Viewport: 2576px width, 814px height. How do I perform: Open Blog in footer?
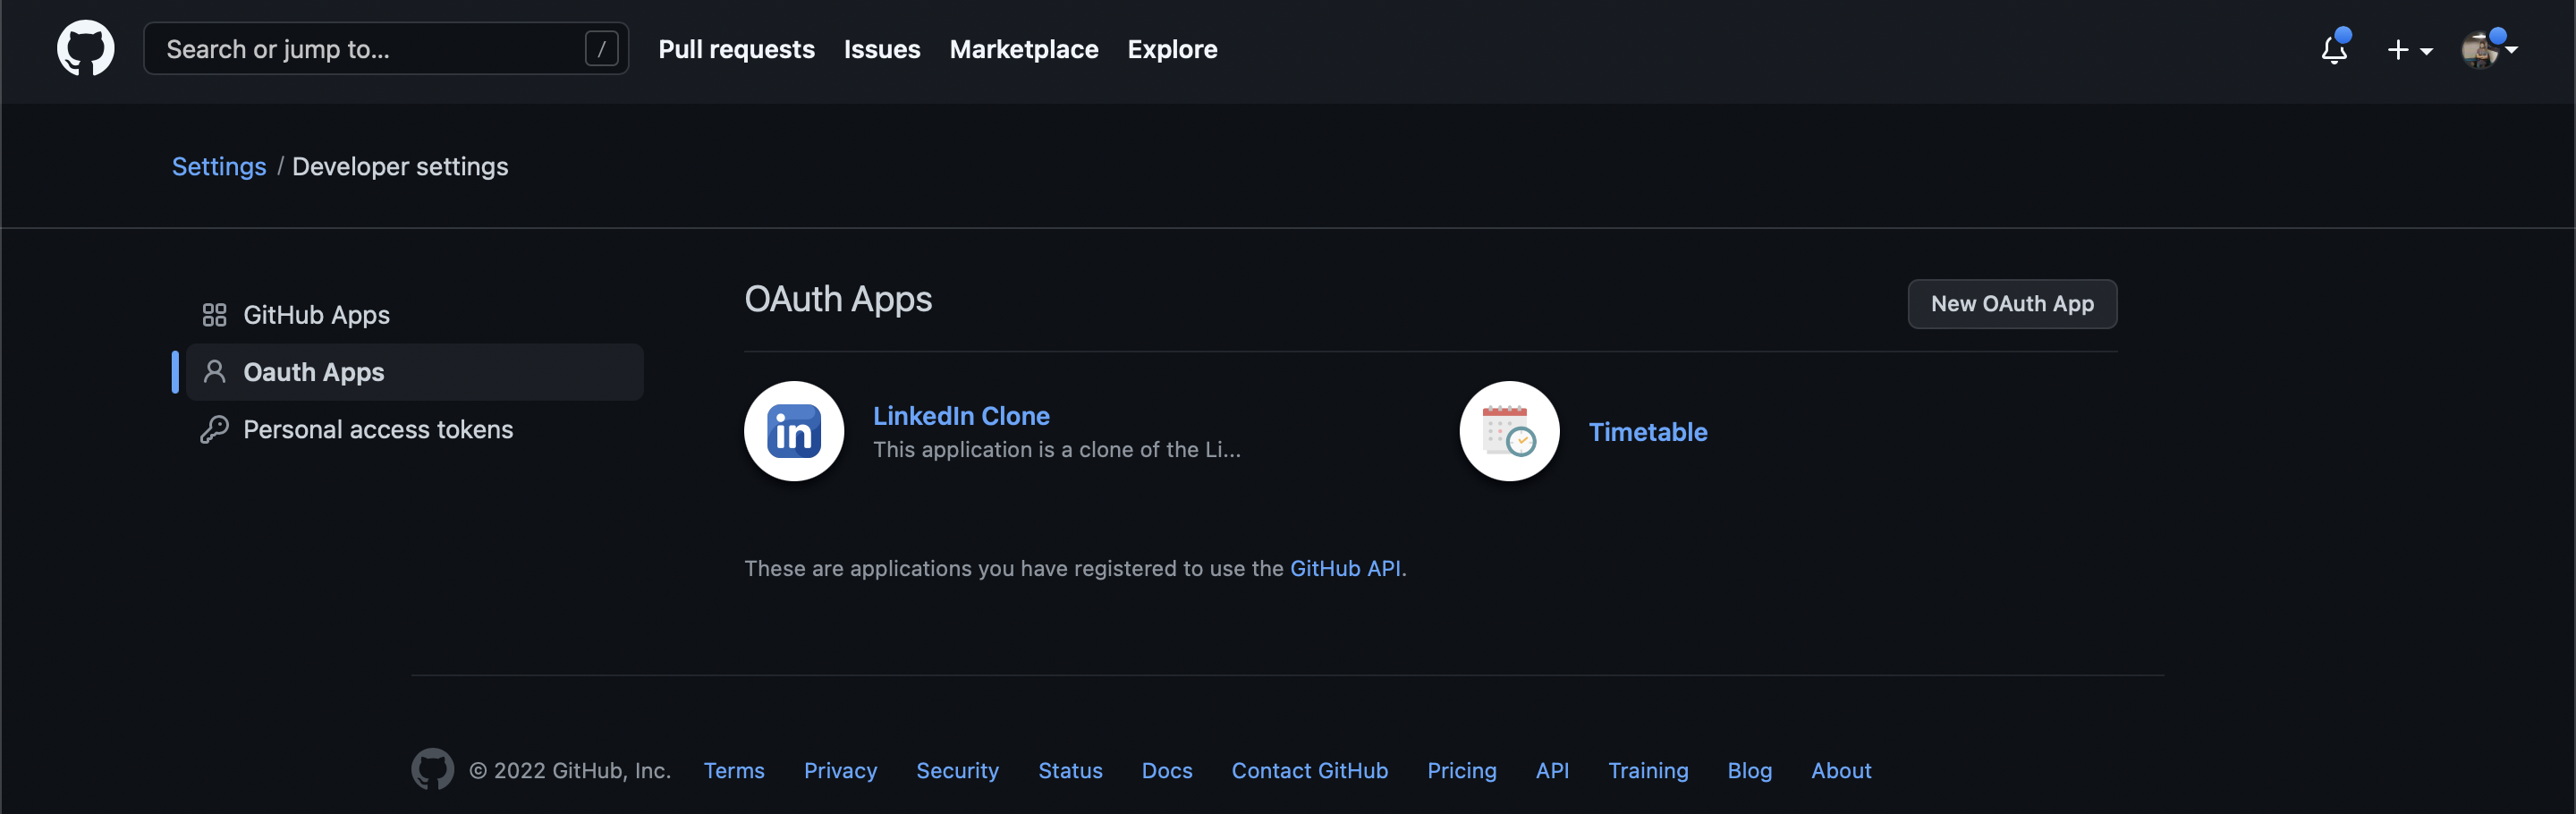coord(1749,770)
